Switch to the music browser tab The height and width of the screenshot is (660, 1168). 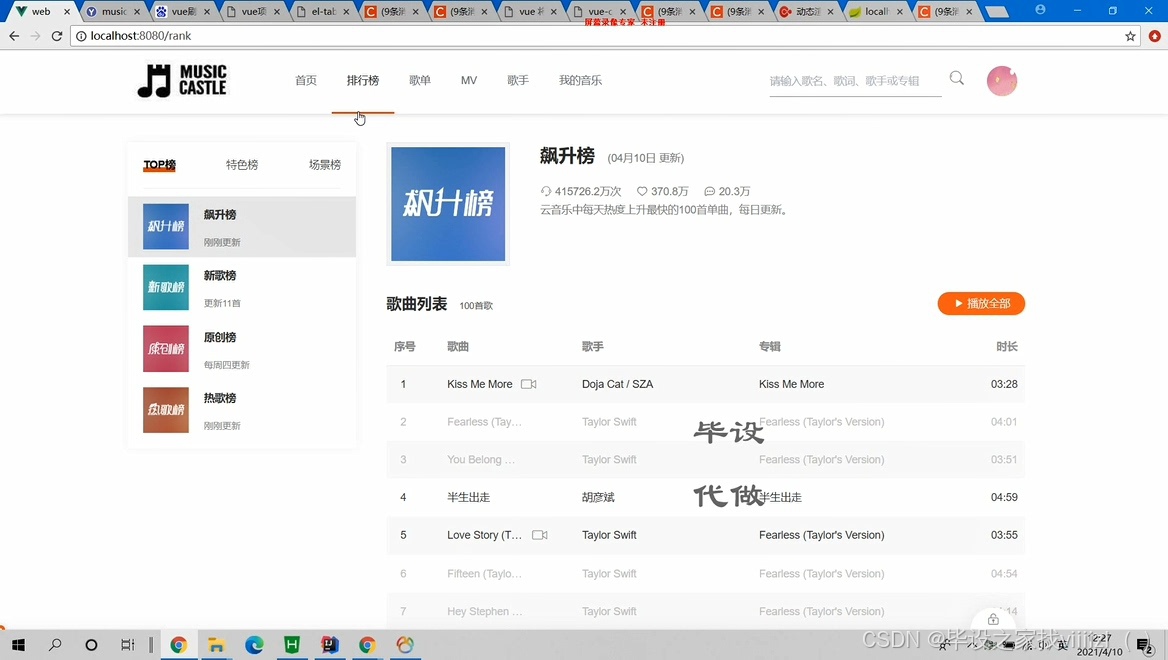coord(112,12)
